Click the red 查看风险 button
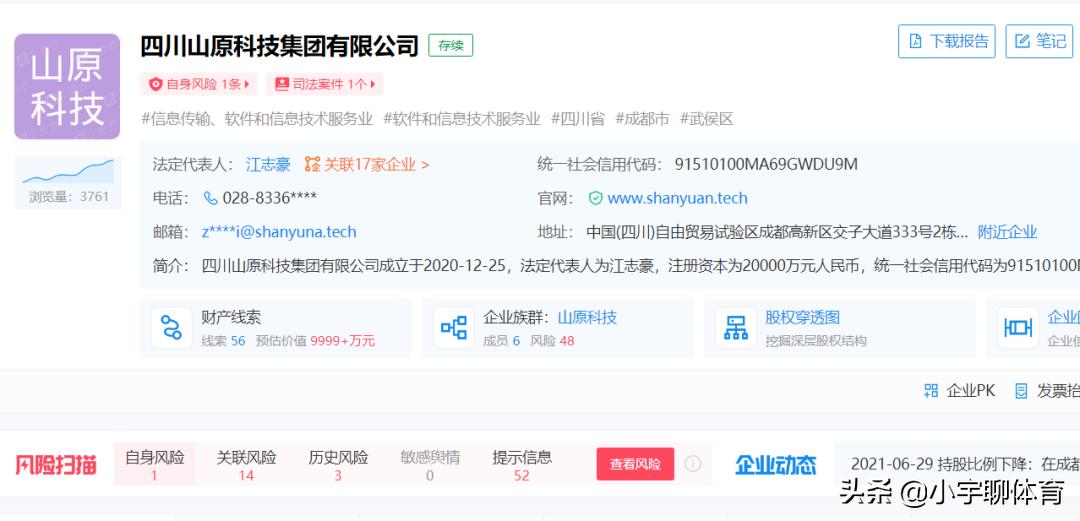Image resolution: width=1080 pixels, height=521 pixels. pyautogui.click(x=635, y=464)
